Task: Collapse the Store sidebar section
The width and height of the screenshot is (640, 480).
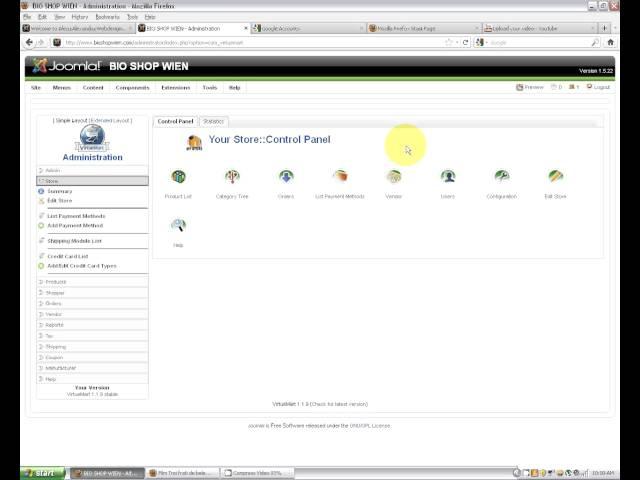Action: [93, 181]
